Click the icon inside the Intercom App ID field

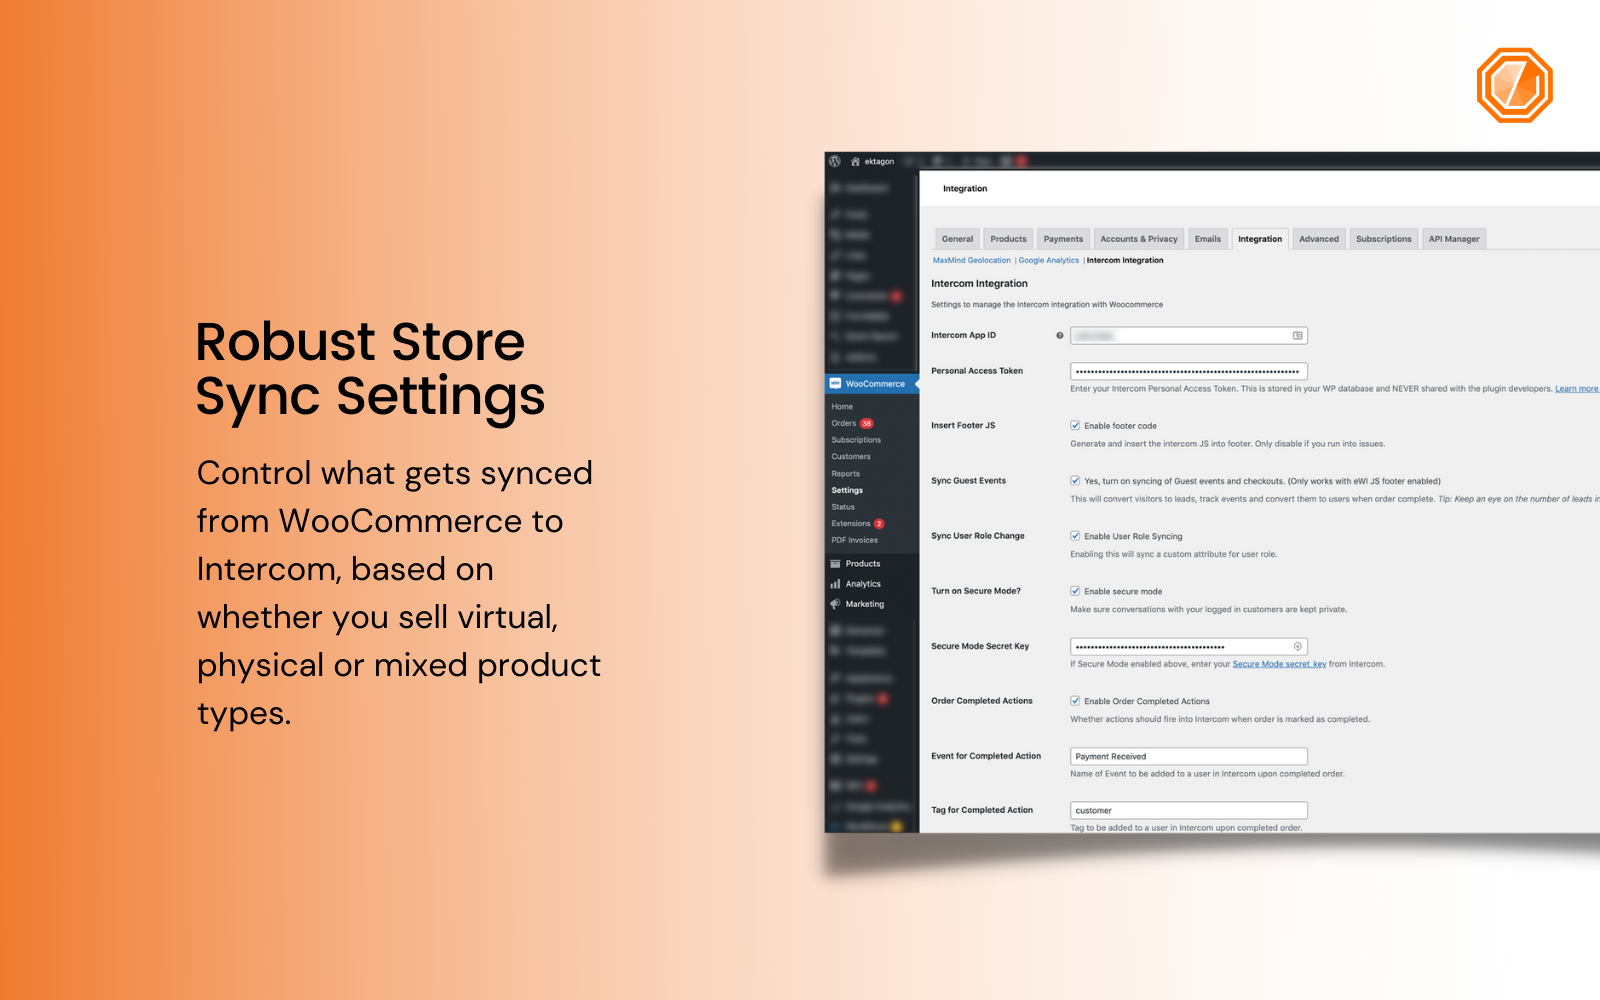pos(1296,335)
